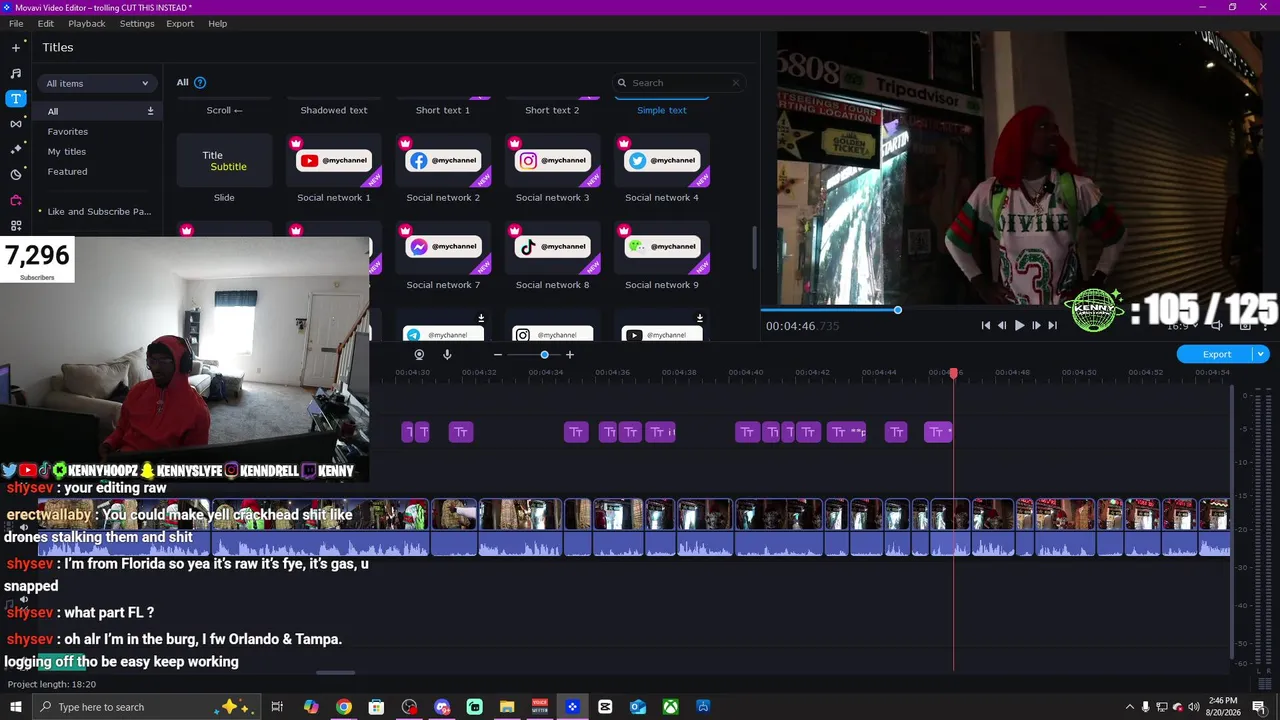Select the Social network 4 Twitter title
1280x720 pixels.
coord(662,160)
